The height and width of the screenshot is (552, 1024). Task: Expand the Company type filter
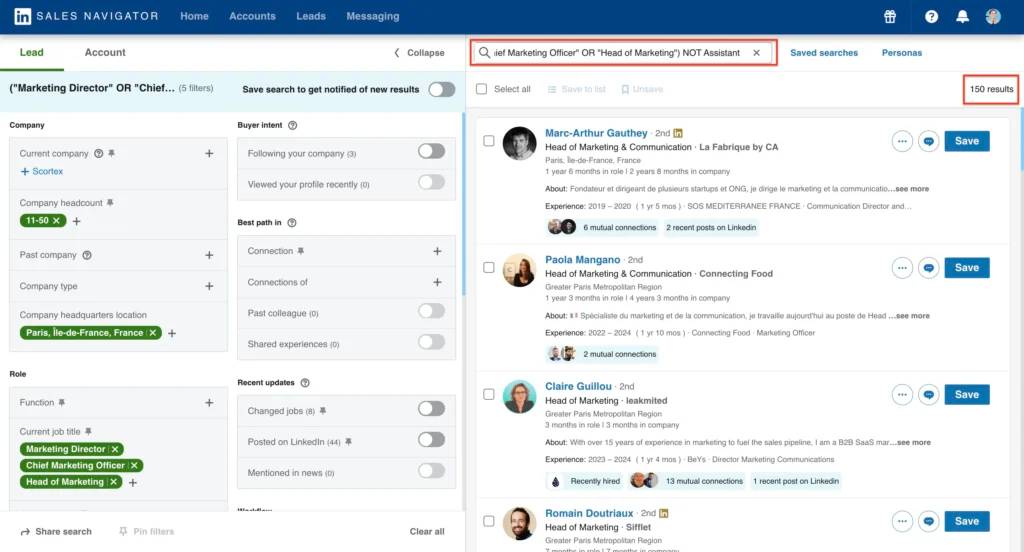209,286
